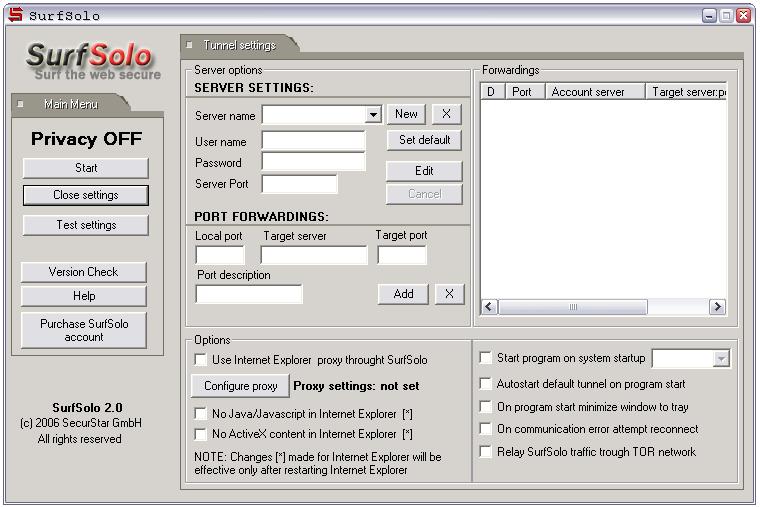The width and height of the screenshot is (760, 507).
Task: Click the Test settings button
Action: 85,225
